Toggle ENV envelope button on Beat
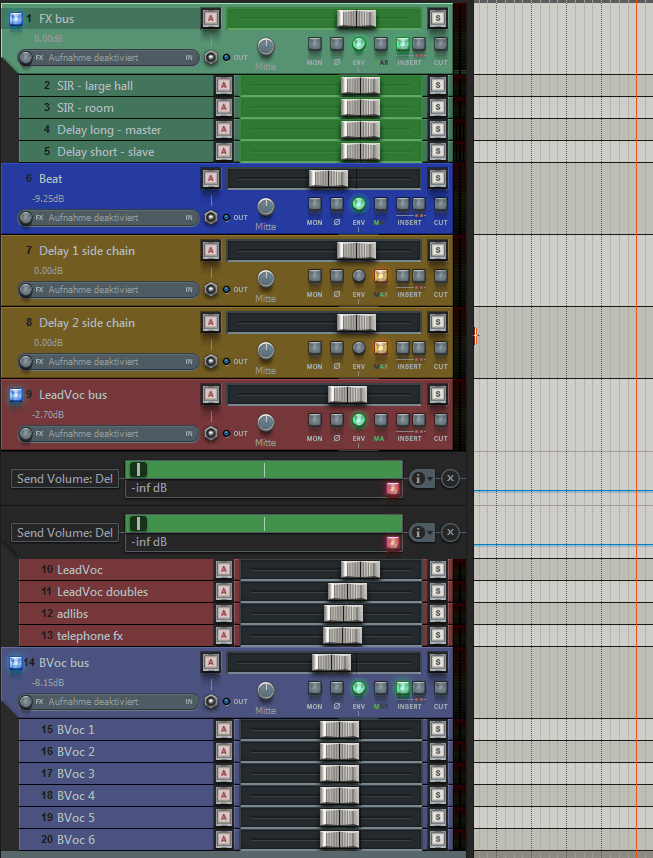The image size is (653, 858). tap(359, 204)
